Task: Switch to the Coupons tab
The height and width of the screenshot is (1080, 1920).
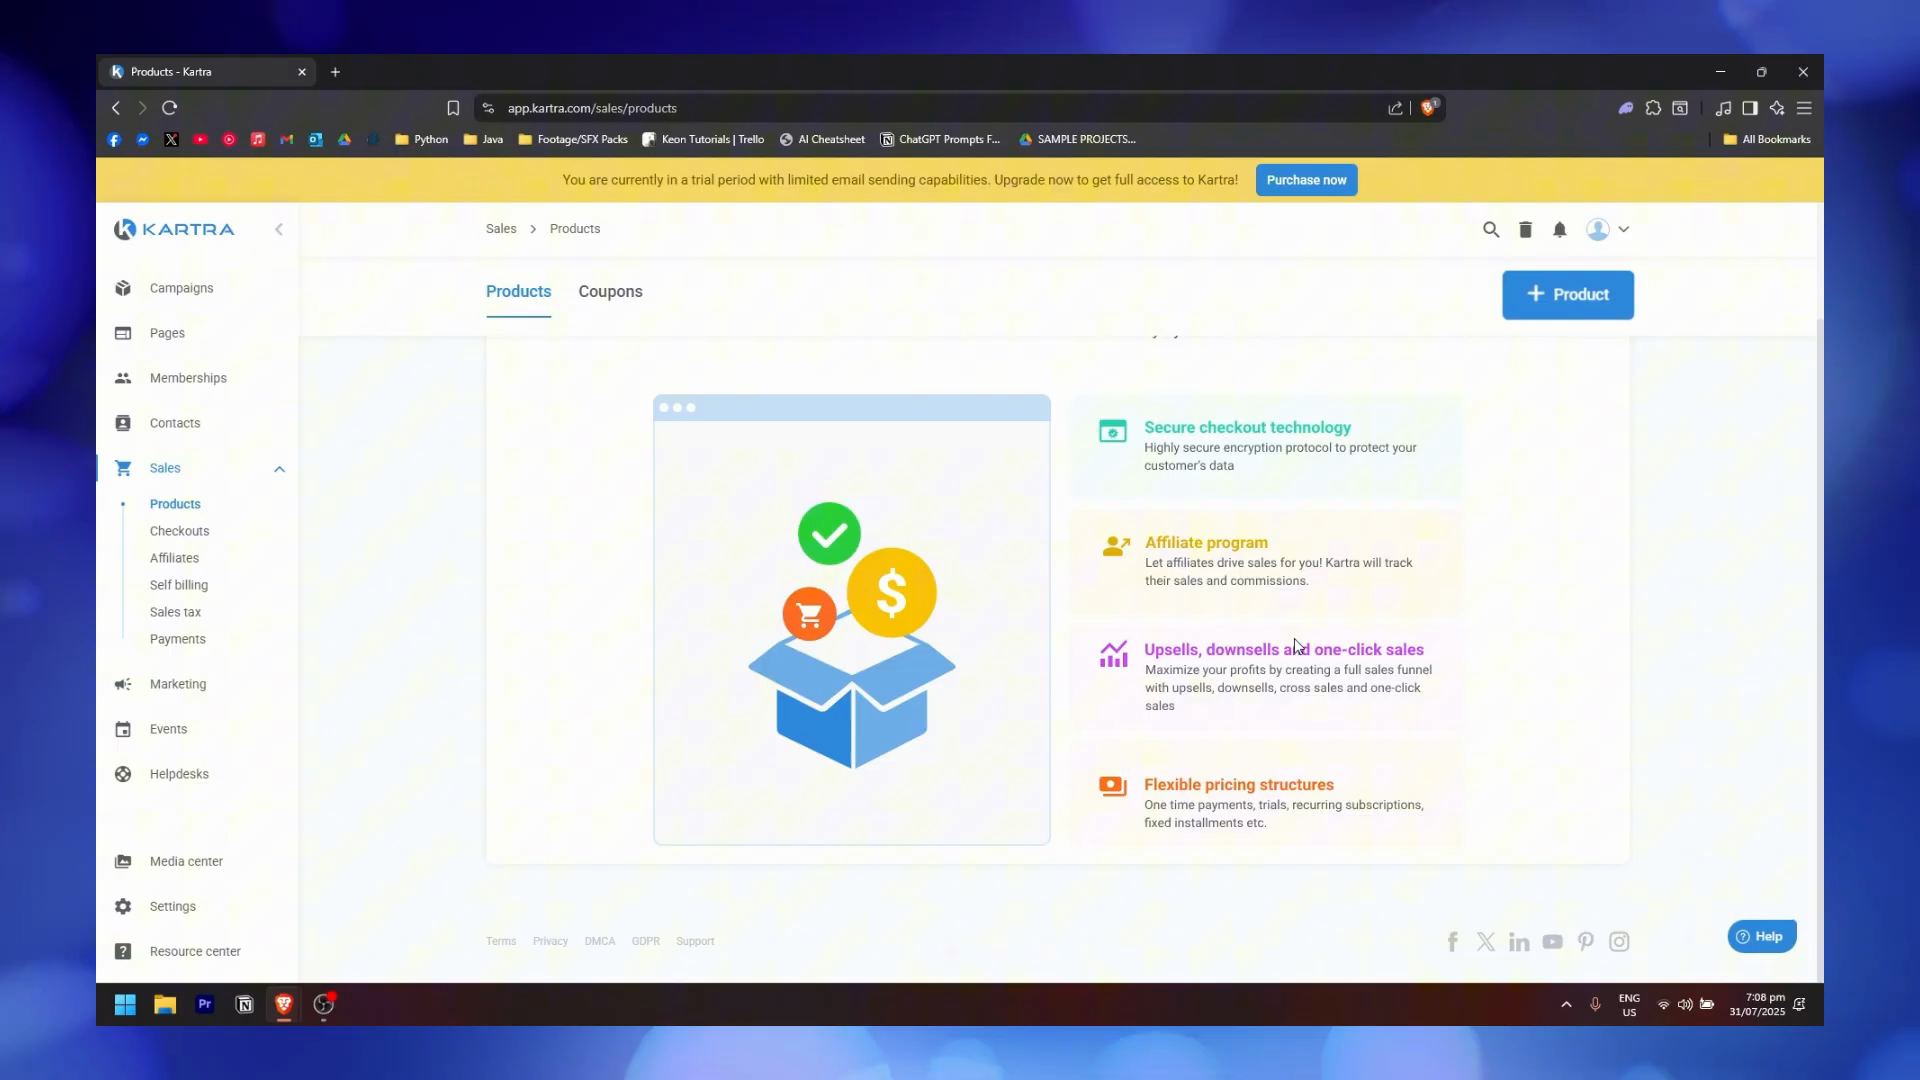Action: [610, 292]
